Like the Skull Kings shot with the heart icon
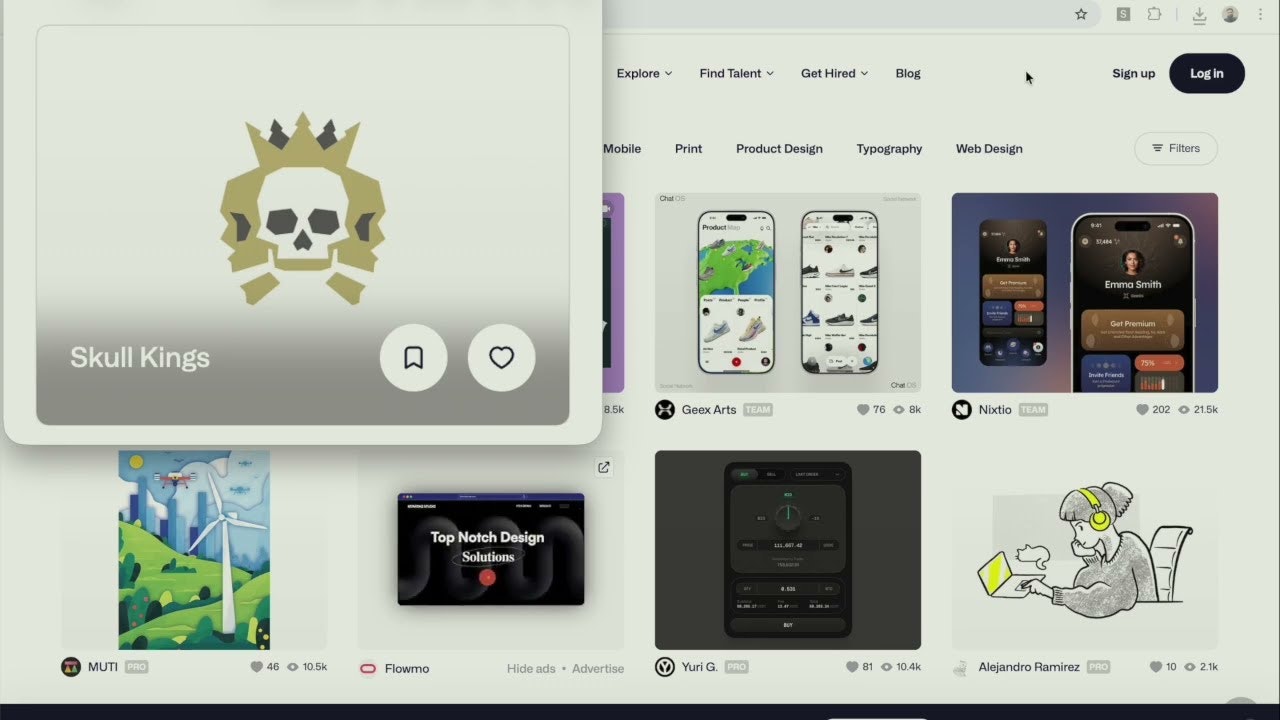The height and width of the screenshot is (720, 1280). tap(501, 357)
